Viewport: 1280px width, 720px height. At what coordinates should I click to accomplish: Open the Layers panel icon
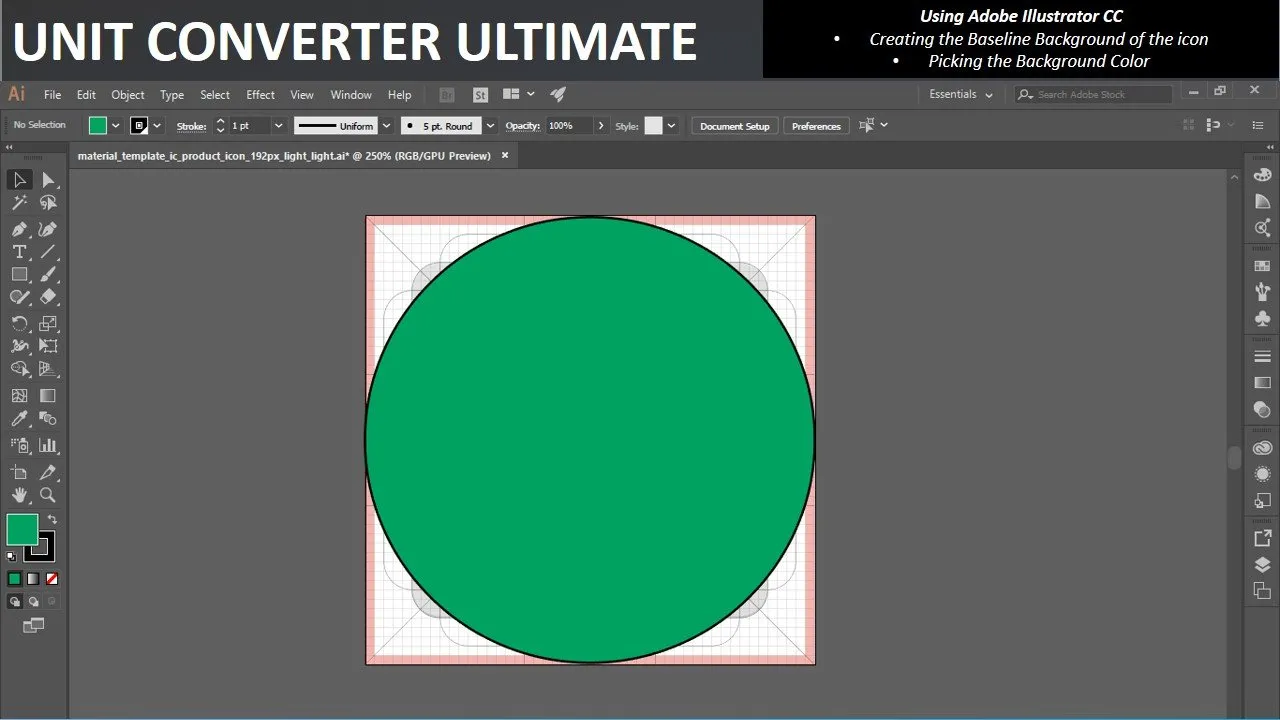[x=1262, y=565]
